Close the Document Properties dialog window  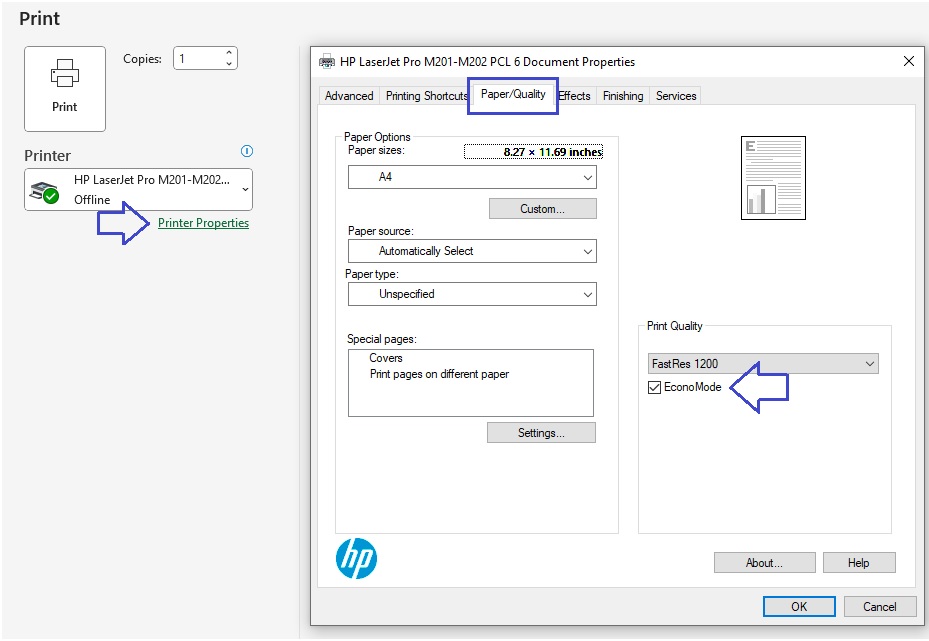(909, 61)
